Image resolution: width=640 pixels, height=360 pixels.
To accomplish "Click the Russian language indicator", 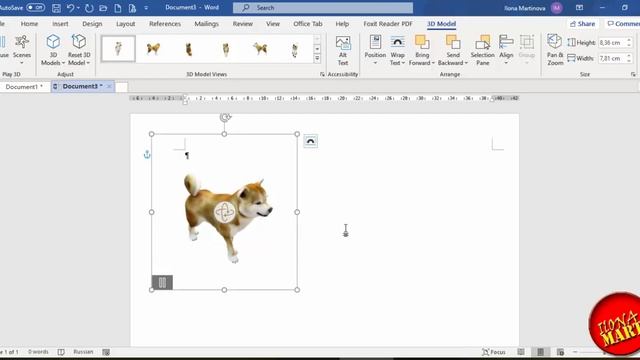I will click(83, 352).
